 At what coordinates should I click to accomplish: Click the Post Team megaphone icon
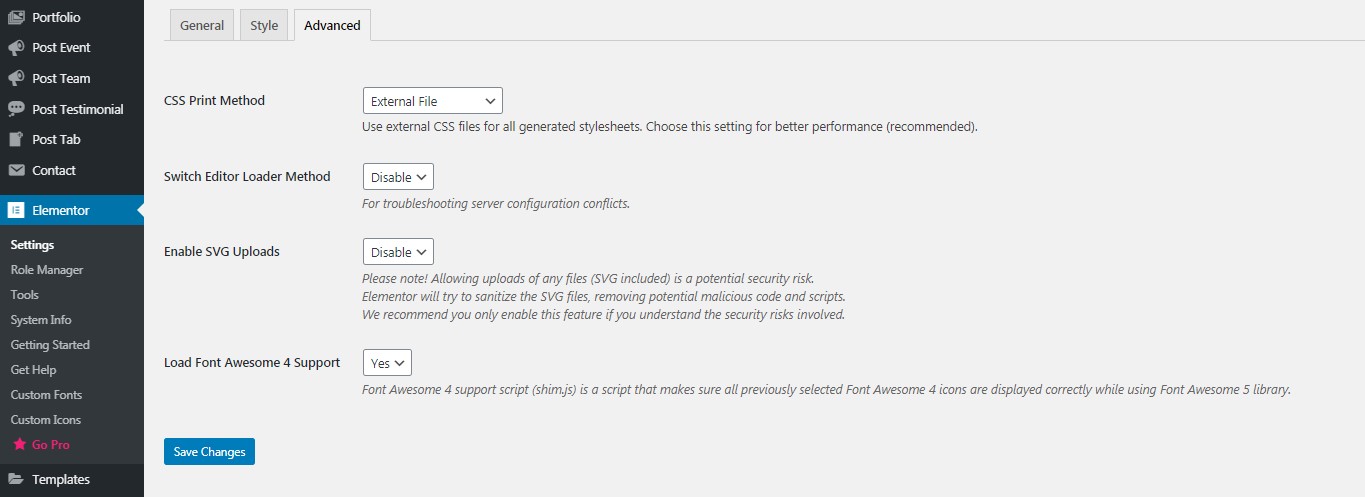[16, 78]
